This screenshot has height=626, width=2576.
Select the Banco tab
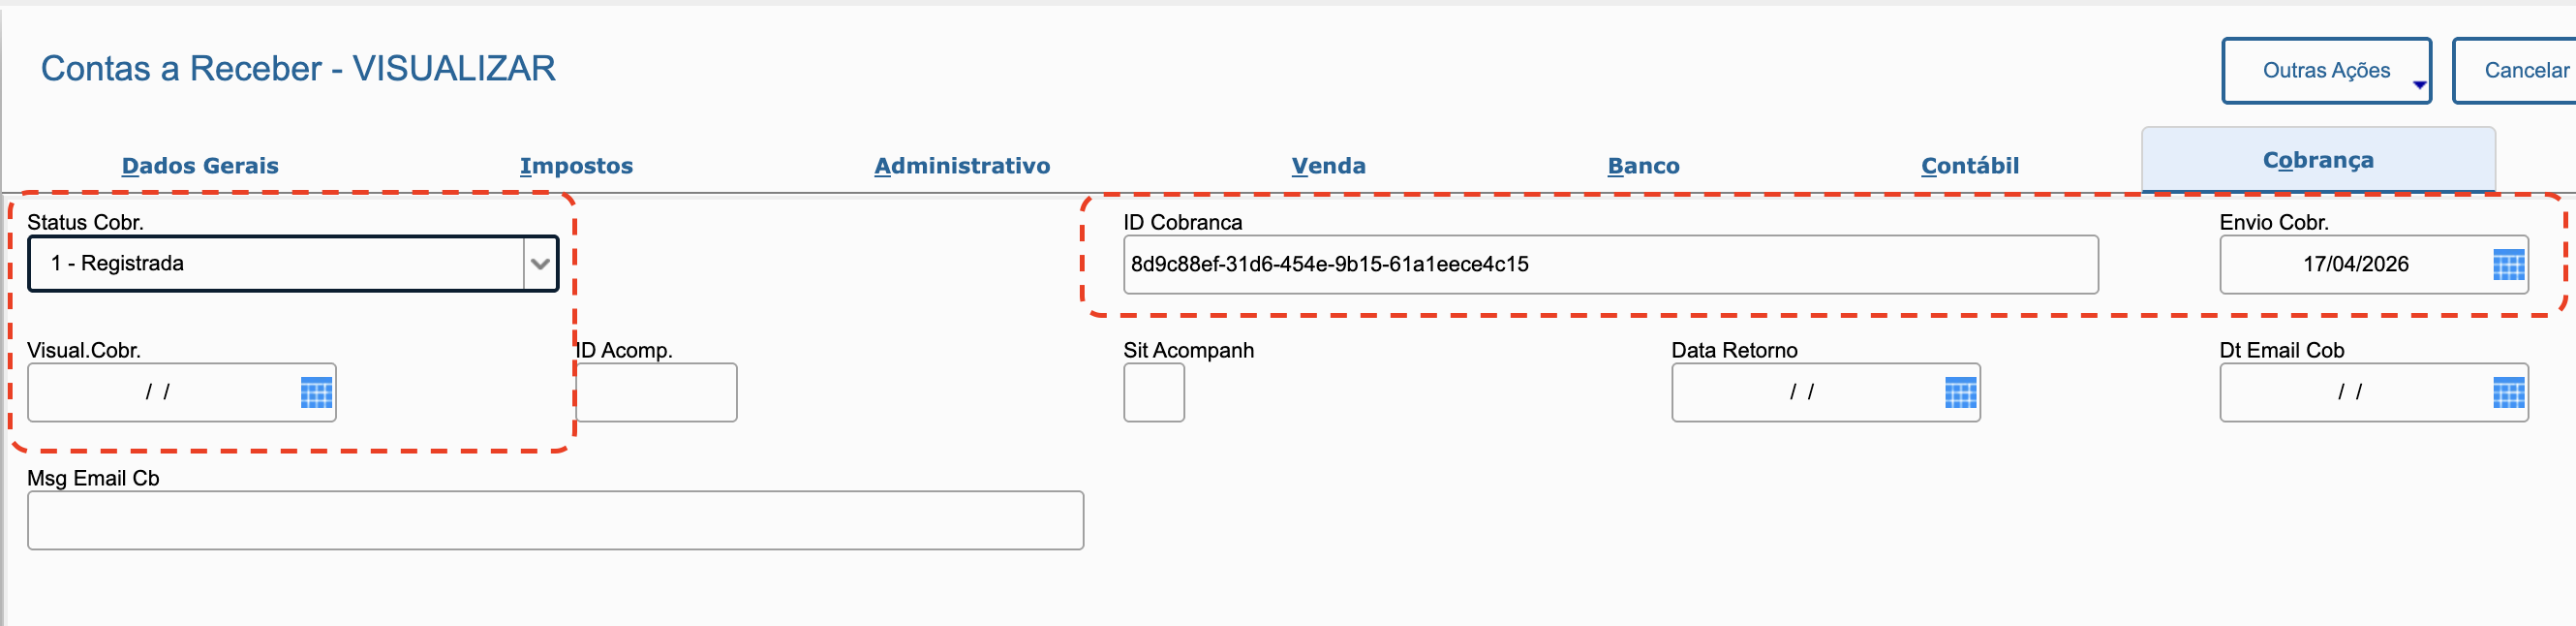click(1643, 166)
